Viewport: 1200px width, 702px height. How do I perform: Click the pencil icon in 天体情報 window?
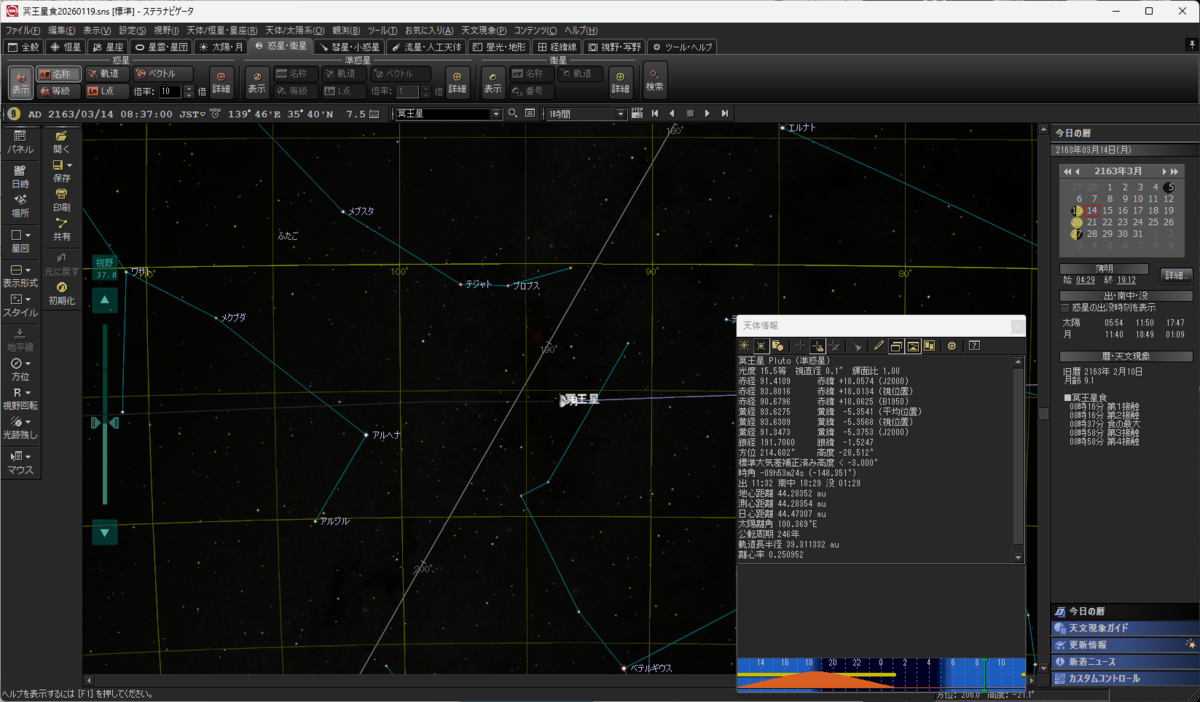click(878, 345)
